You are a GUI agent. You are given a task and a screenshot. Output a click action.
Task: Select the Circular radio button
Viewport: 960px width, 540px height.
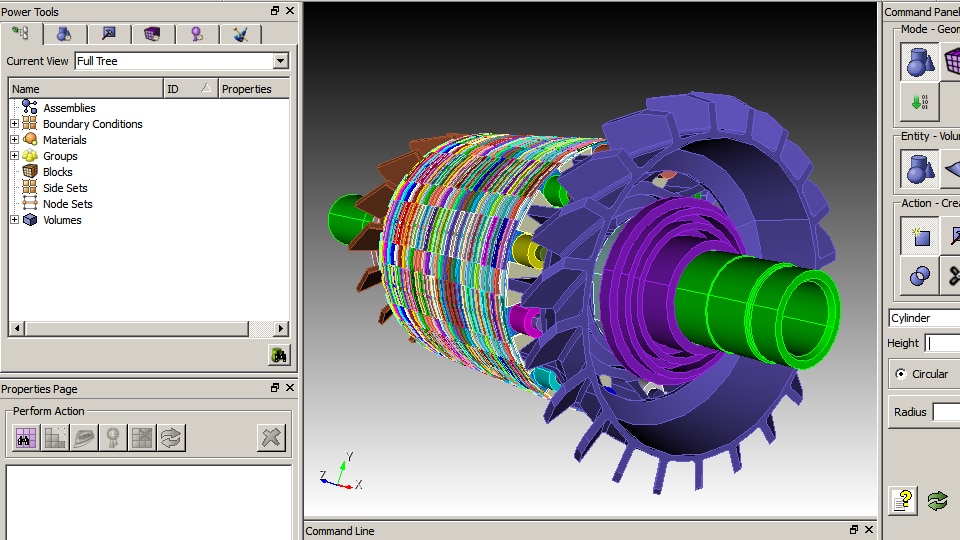pyautogui.click(x=901, y=374)
